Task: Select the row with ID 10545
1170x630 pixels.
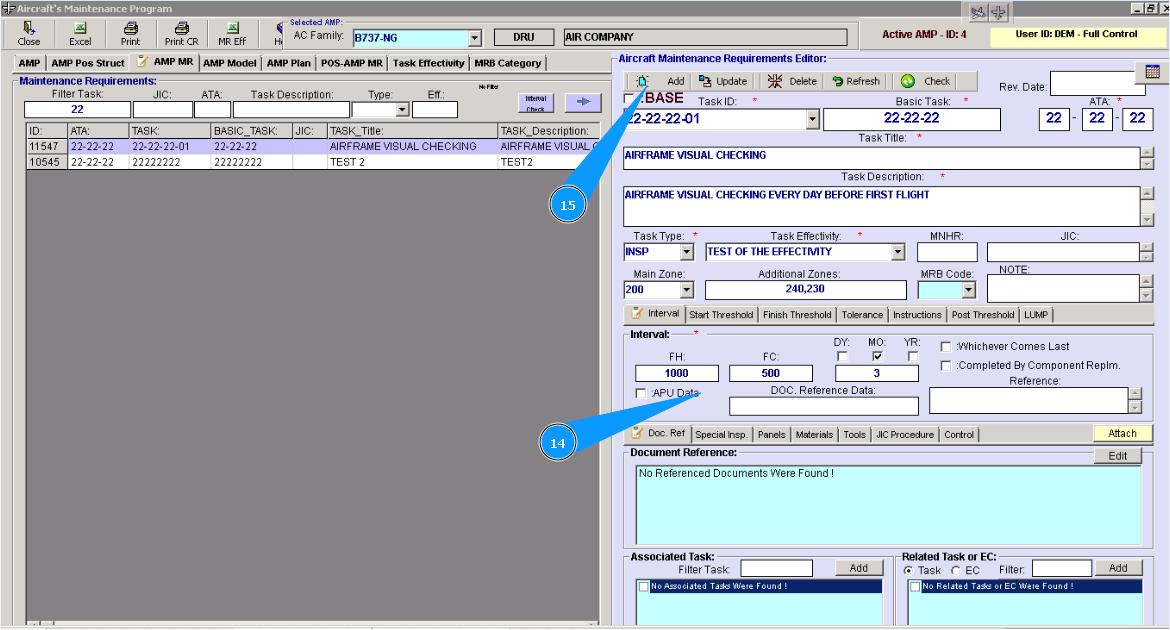Action: pyautogui.click(x=313, y=162)
